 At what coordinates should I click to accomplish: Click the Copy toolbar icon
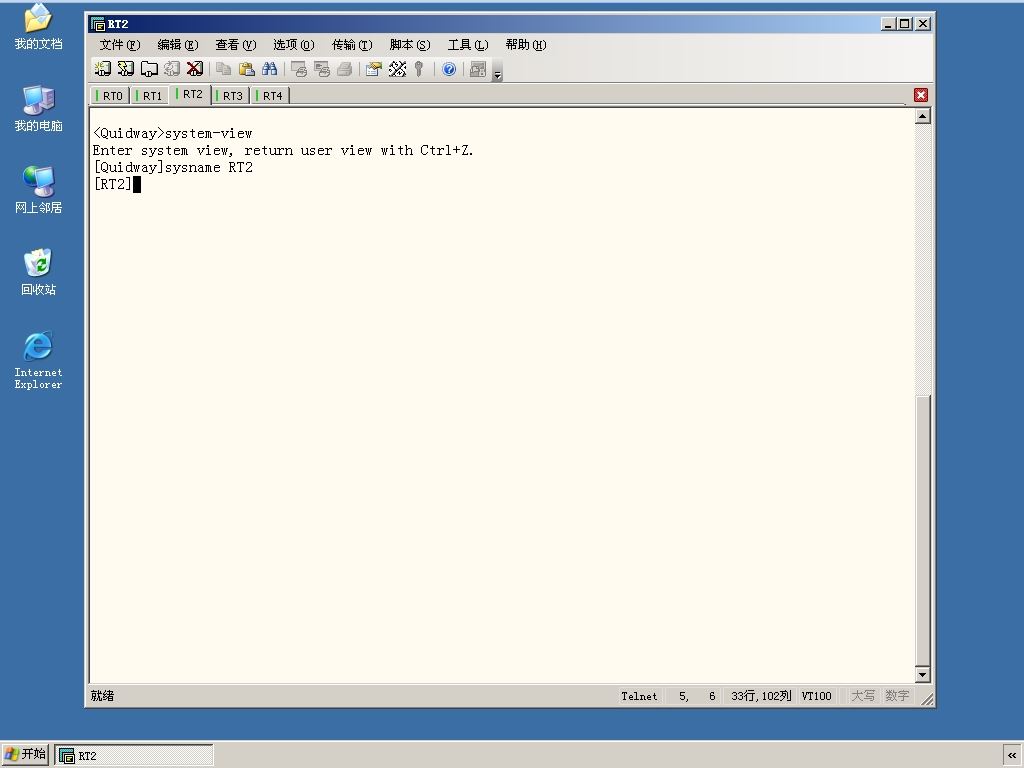click(223, 69)
